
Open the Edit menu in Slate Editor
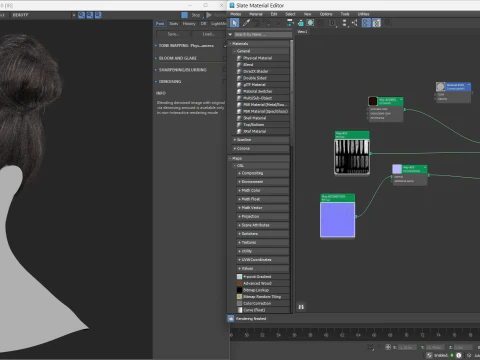click(x=274, y=14)
